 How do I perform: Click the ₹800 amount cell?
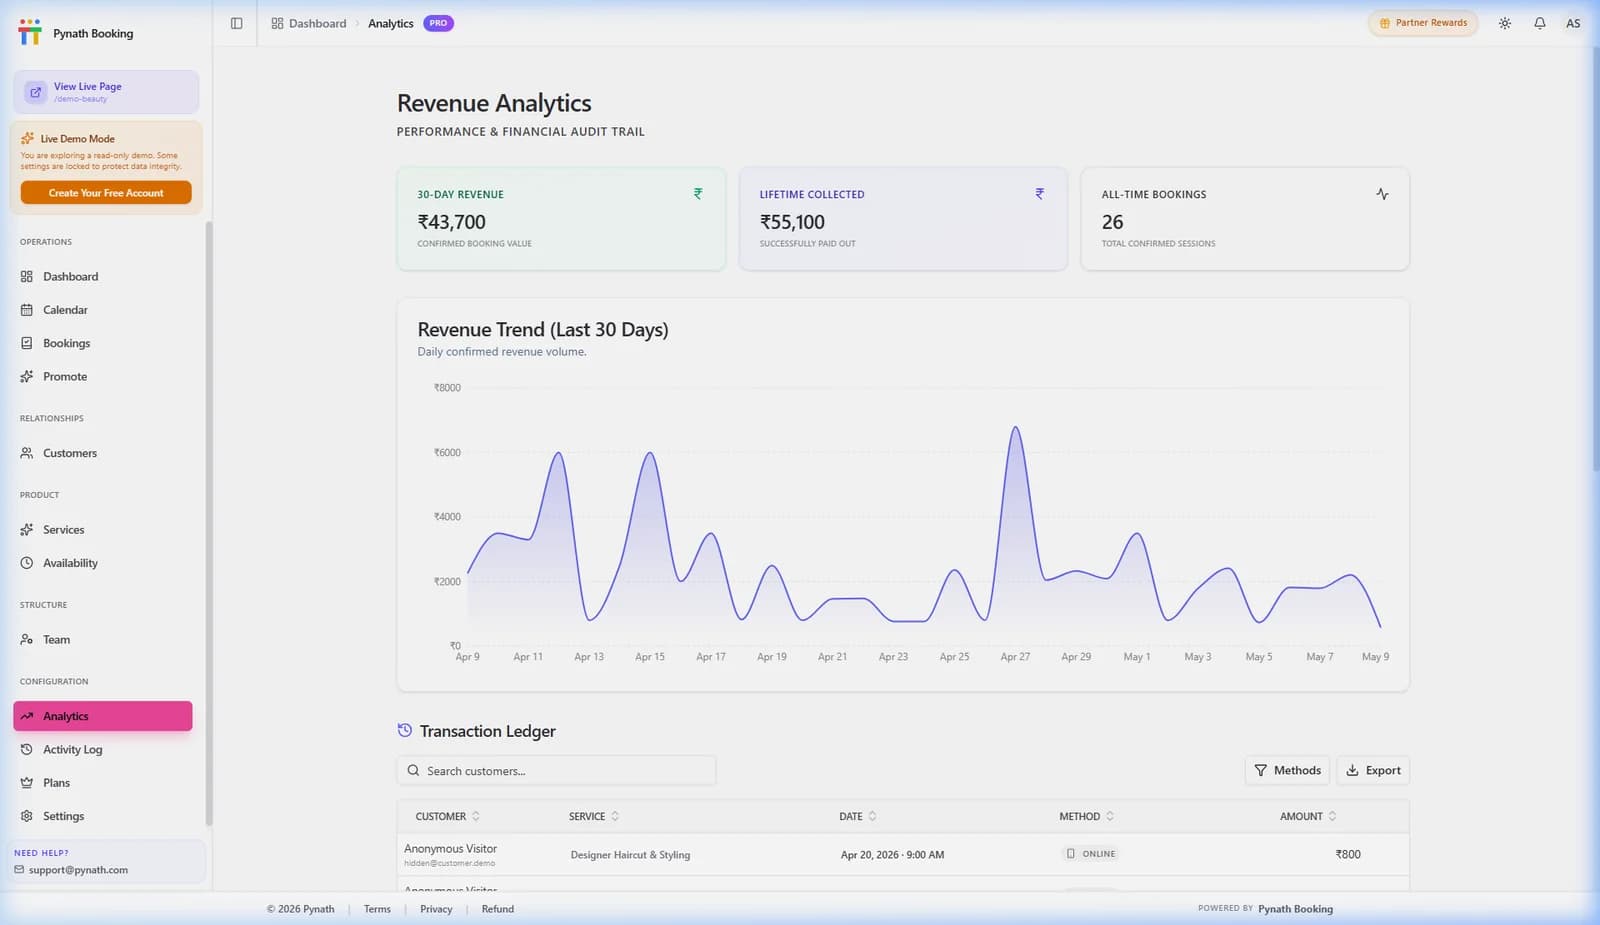pyautogui.click(x=1348, y=854)
